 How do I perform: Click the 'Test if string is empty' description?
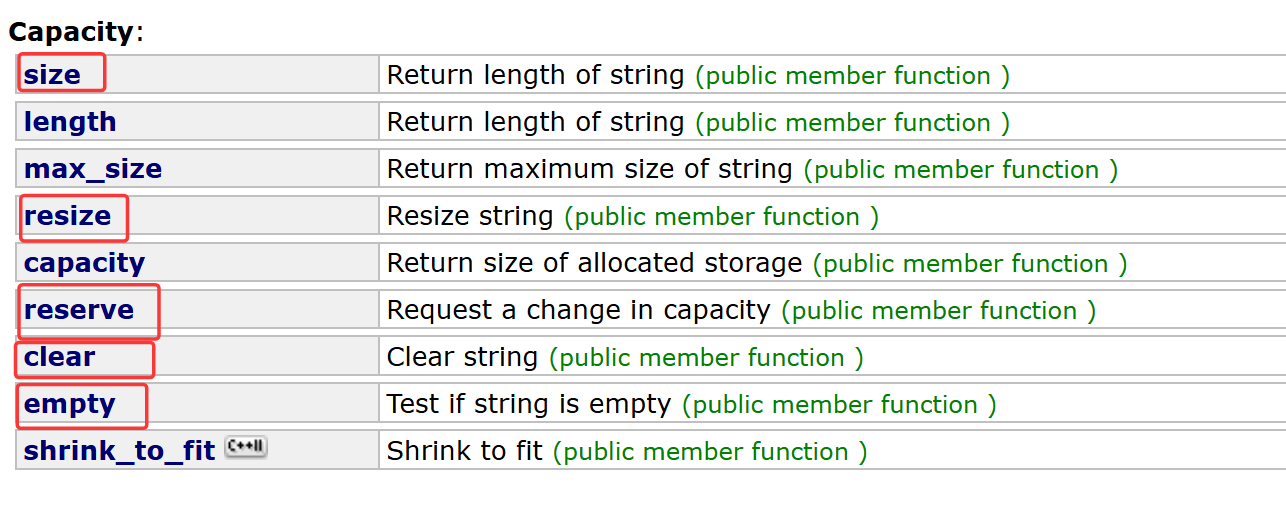tap(529, 404)
